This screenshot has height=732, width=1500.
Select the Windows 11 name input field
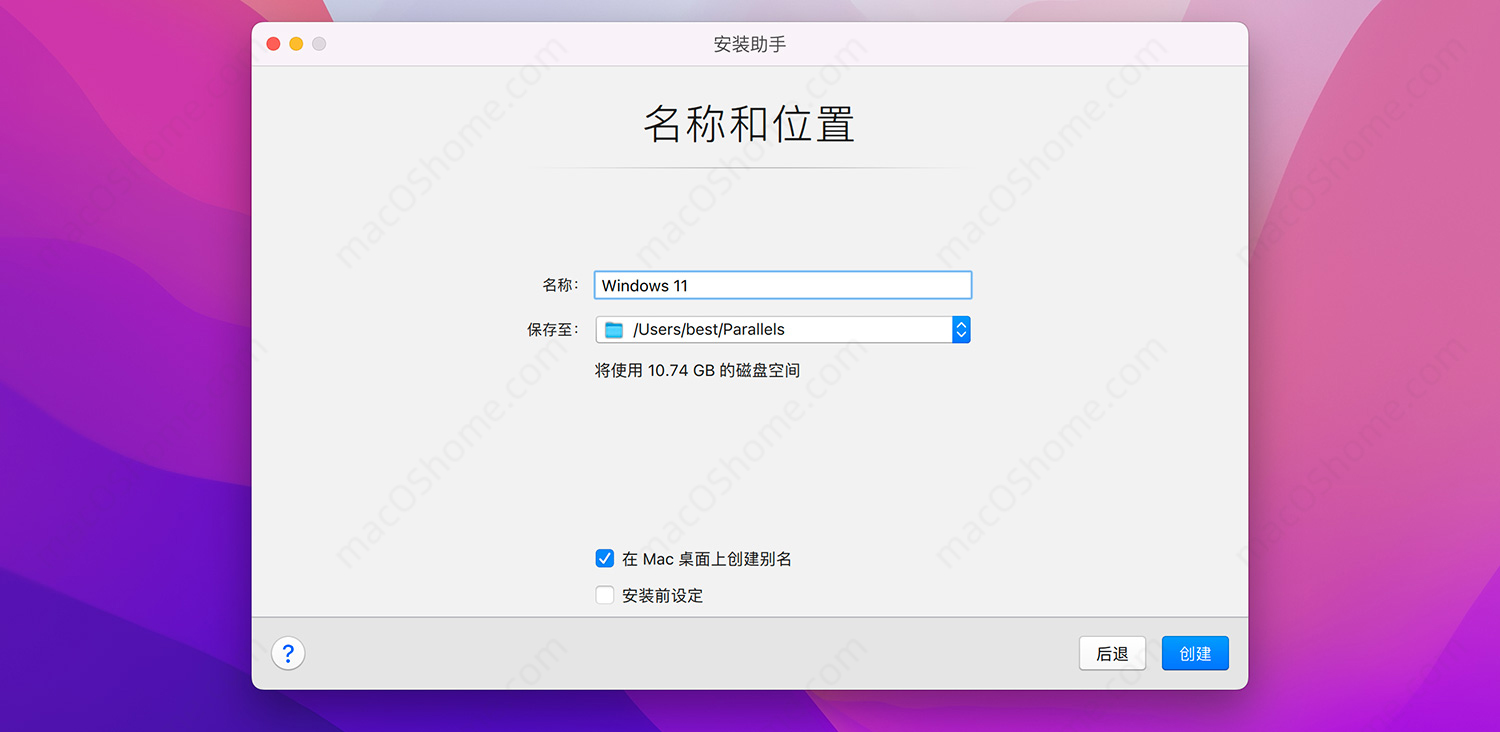point(782,285)
